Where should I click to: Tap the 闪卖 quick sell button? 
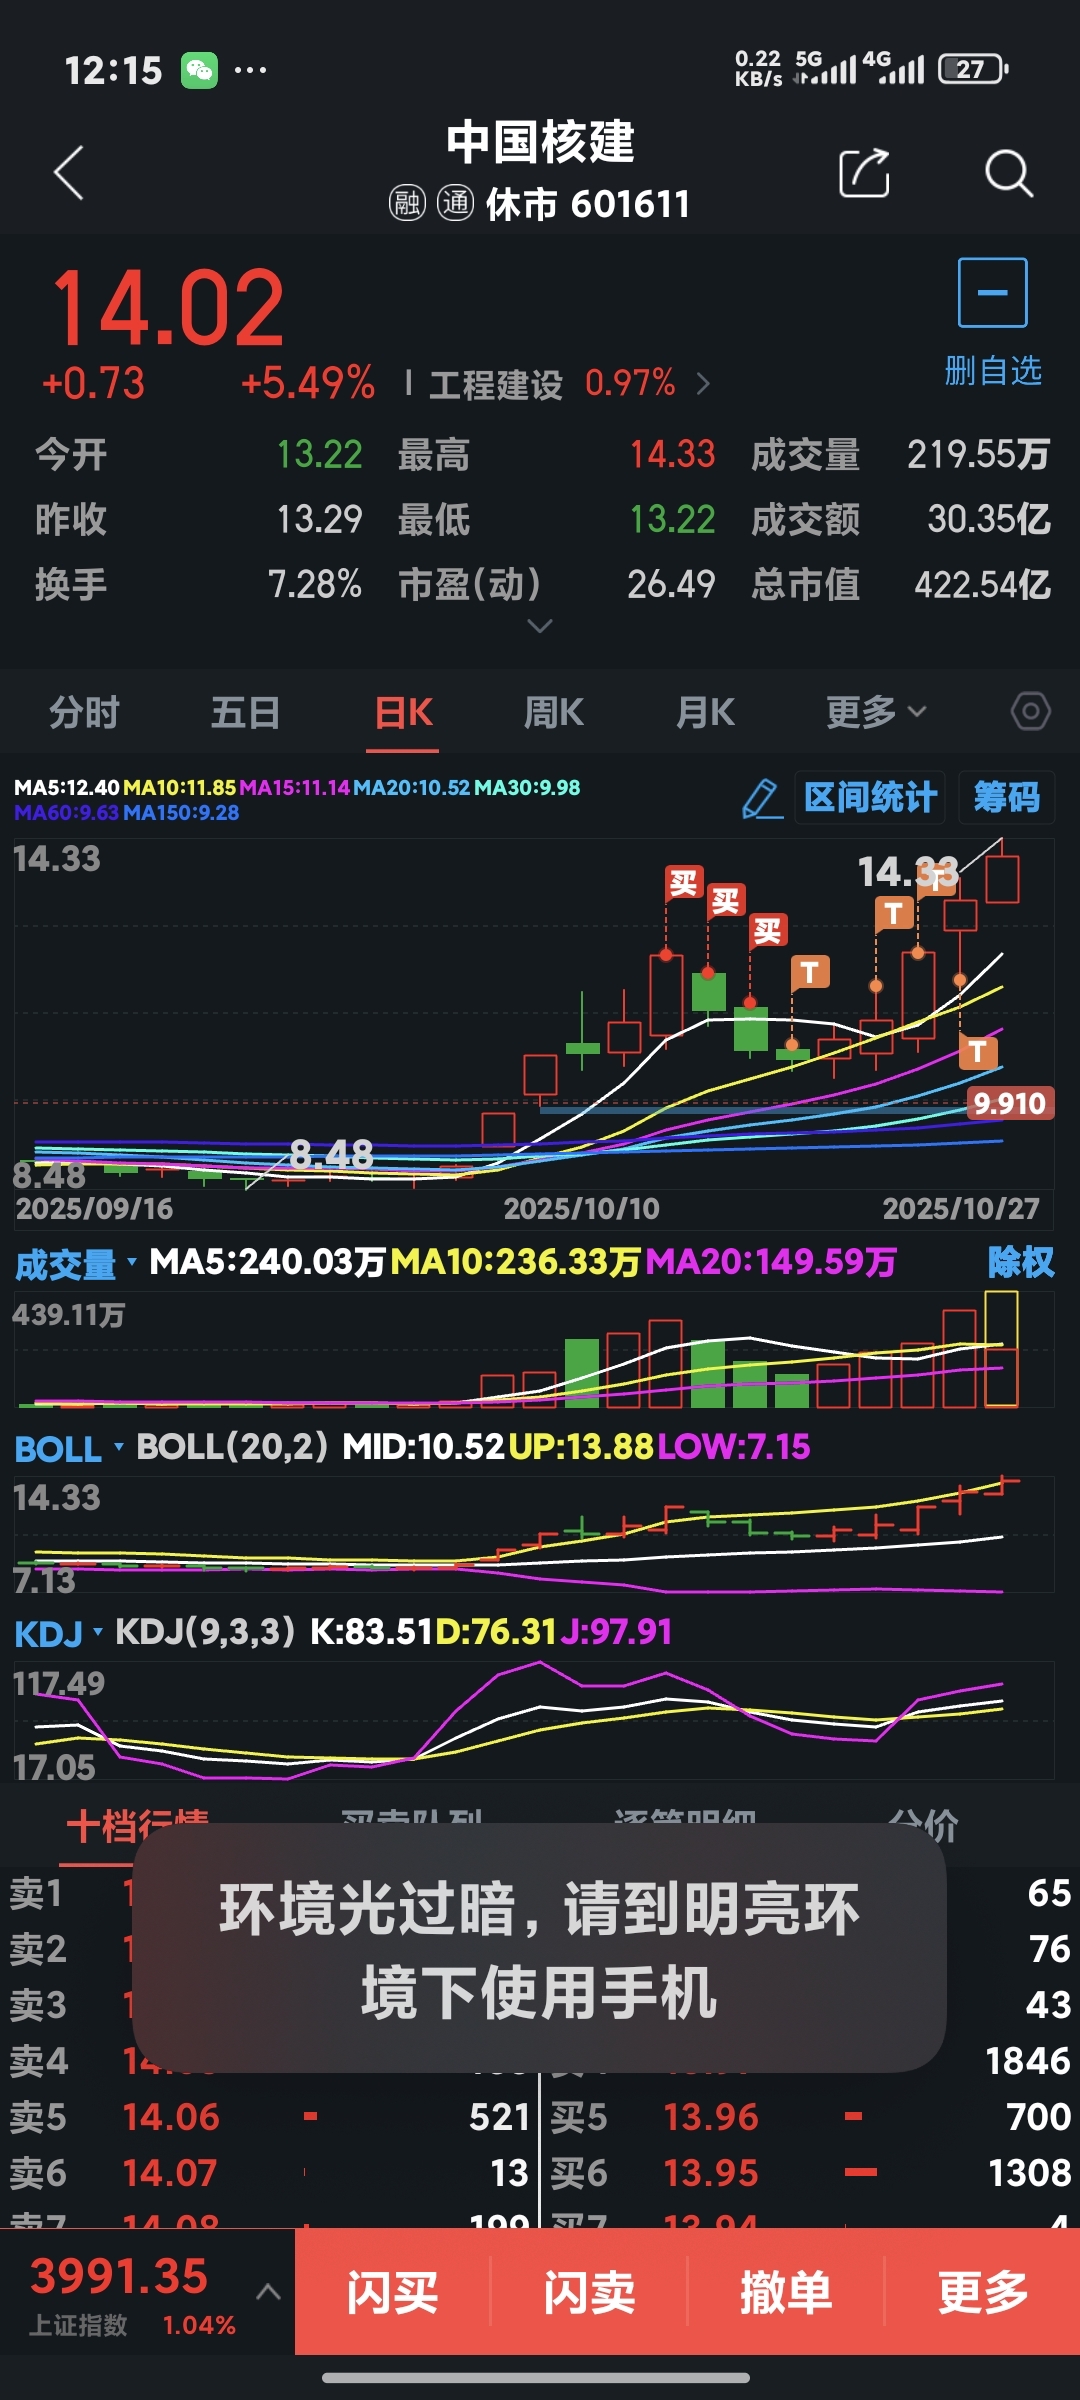[x=589, y=2292]
